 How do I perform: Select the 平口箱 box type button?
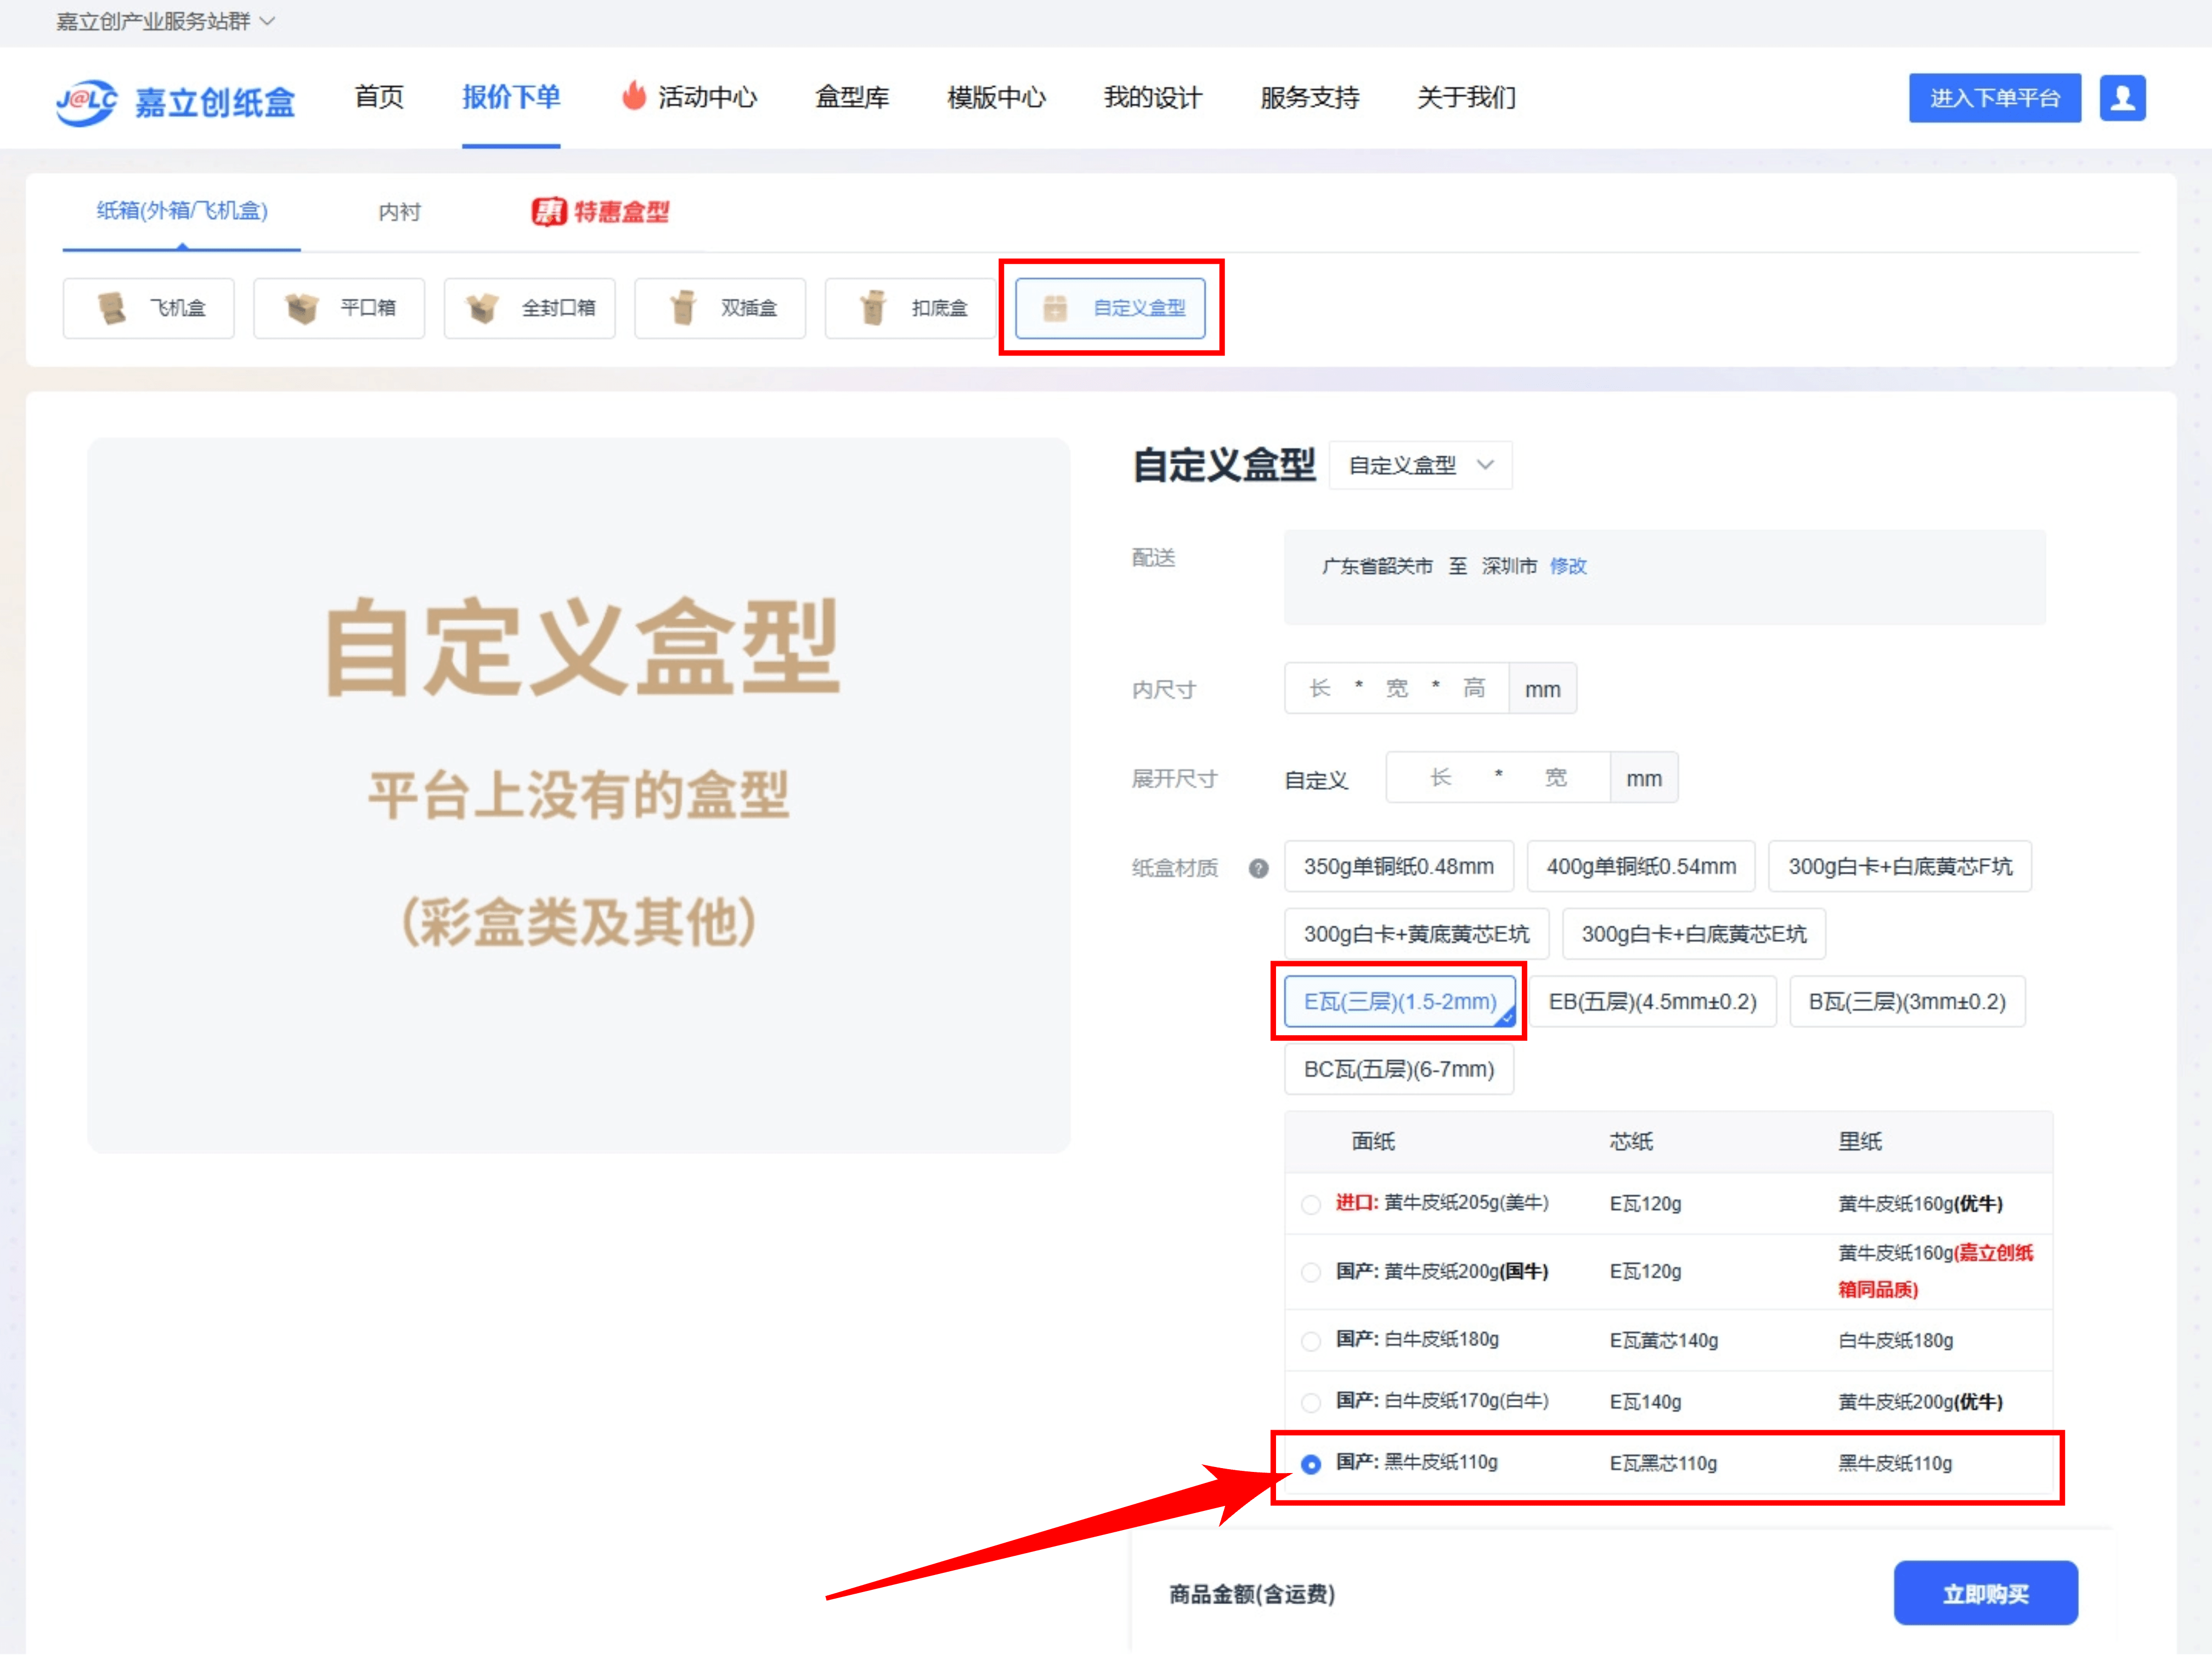[339, 308]
